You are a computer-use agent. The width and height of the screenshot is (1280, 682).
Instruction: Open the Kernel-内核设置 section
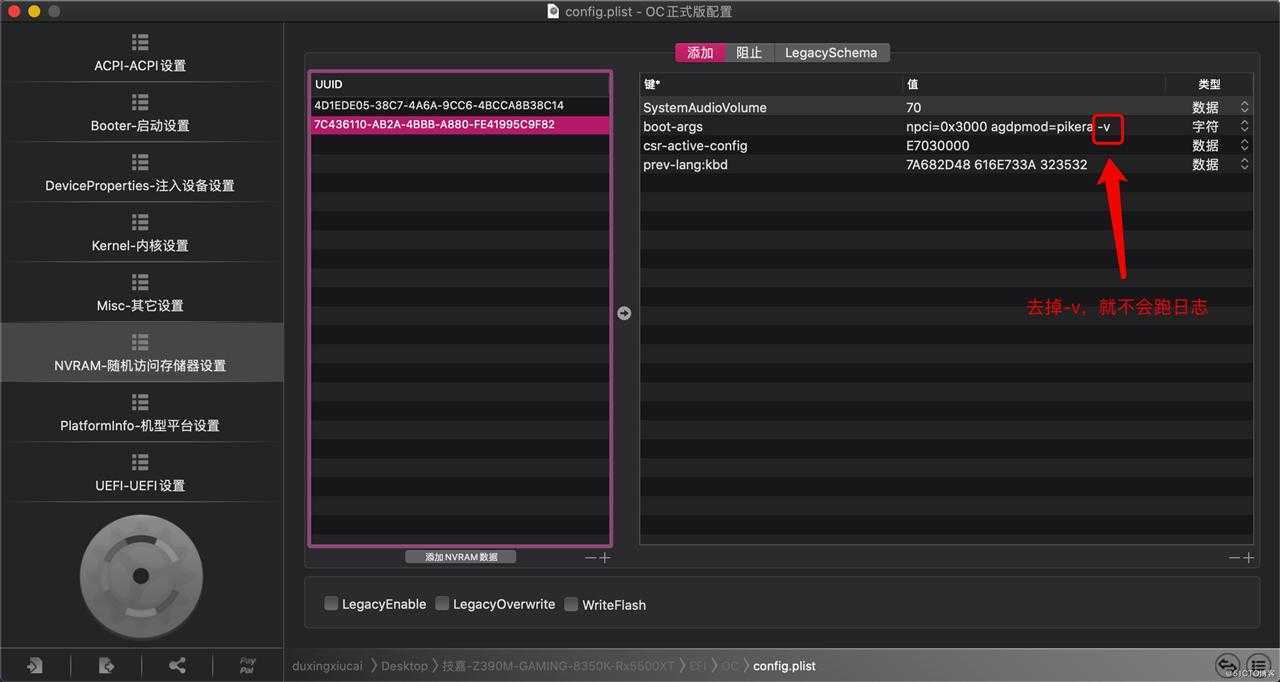click(x=140, y=233)
